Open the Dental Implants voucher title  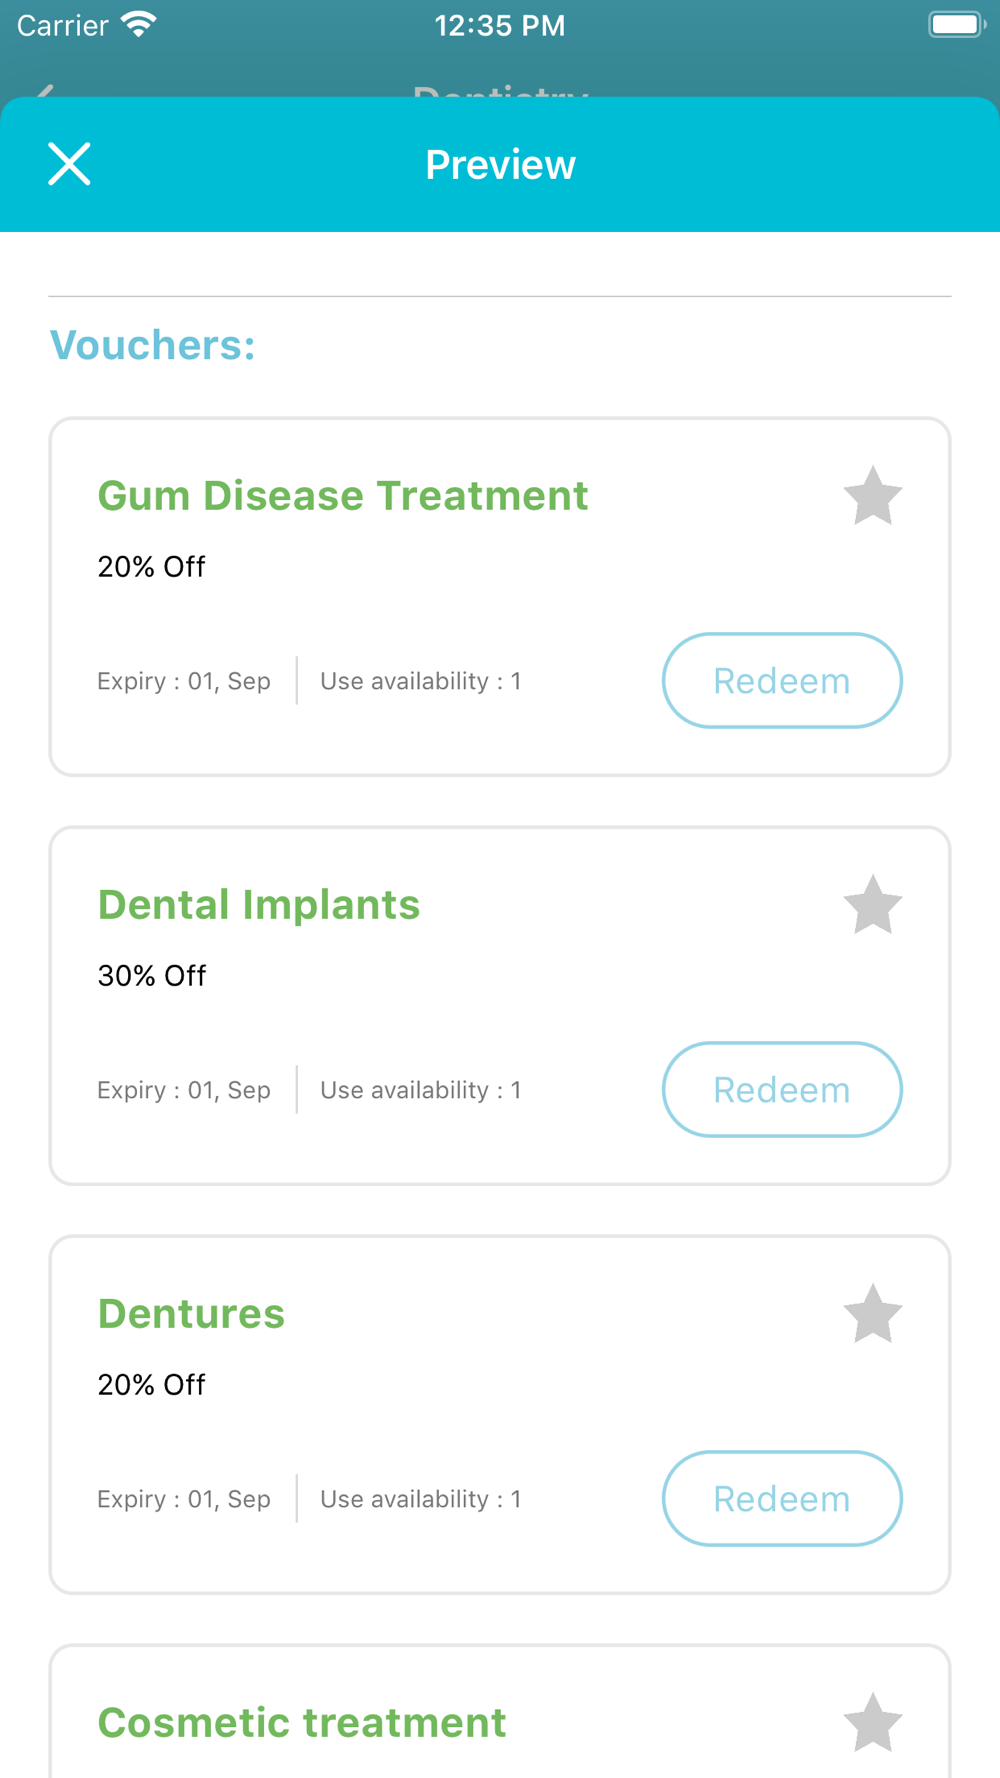click(x=259, y=905)
